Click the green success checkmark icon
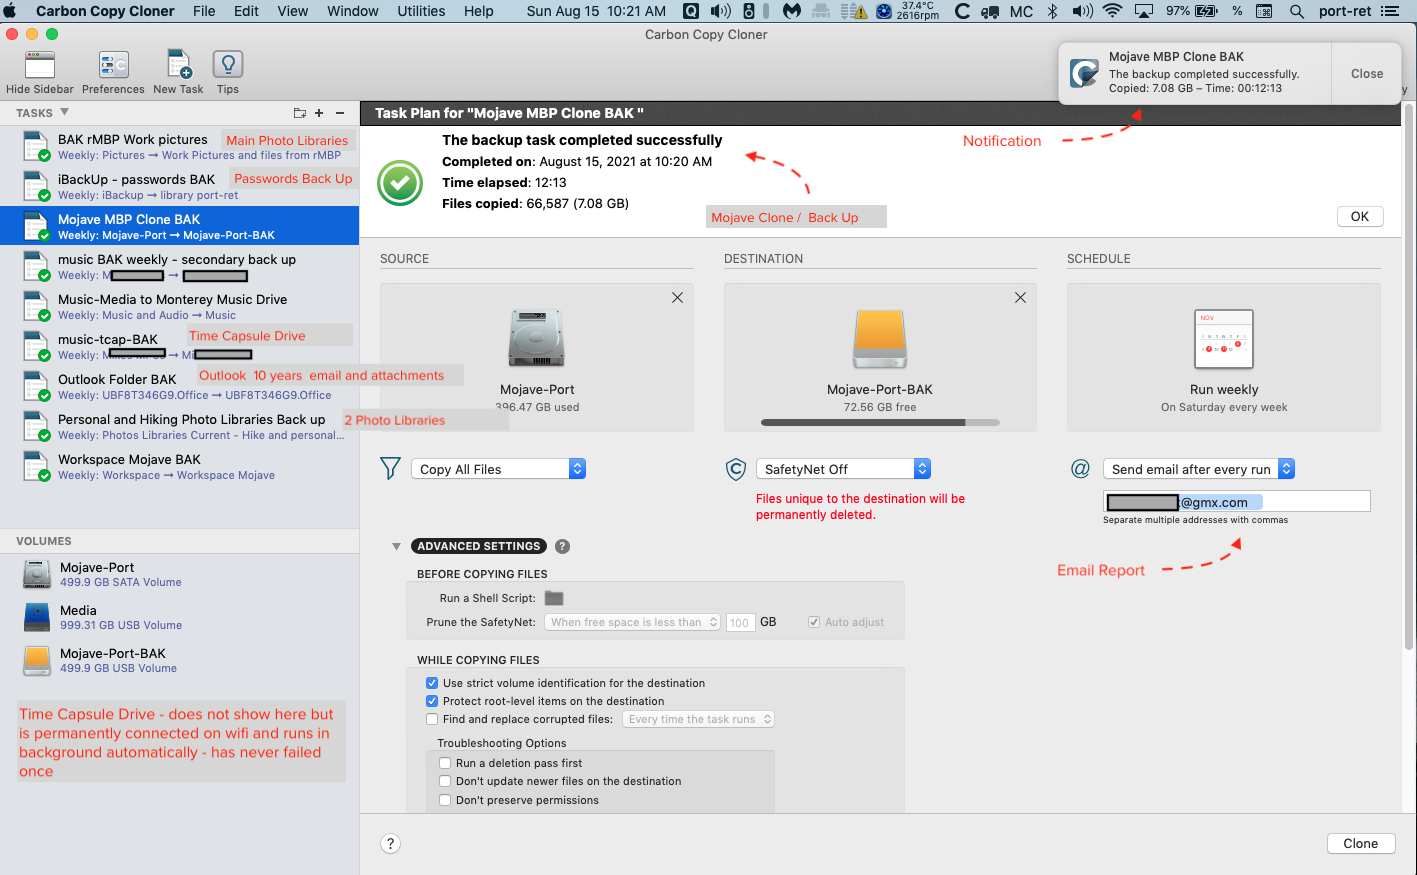 400,183
